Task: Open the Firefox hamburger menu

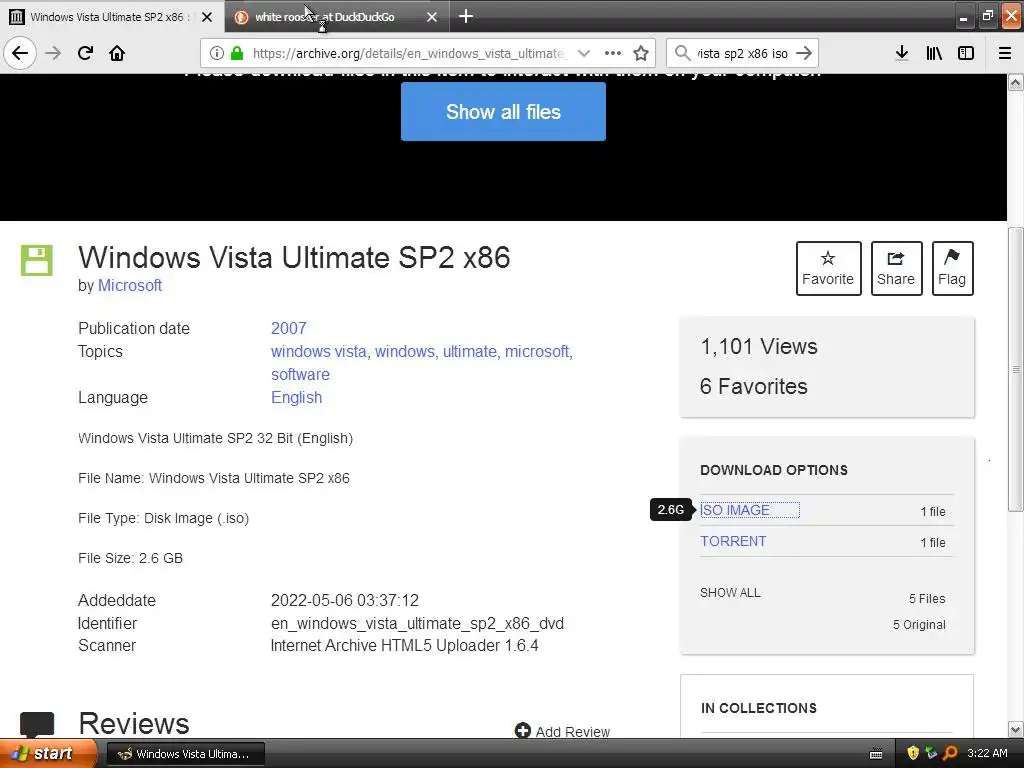Action: click(1005, 53)
